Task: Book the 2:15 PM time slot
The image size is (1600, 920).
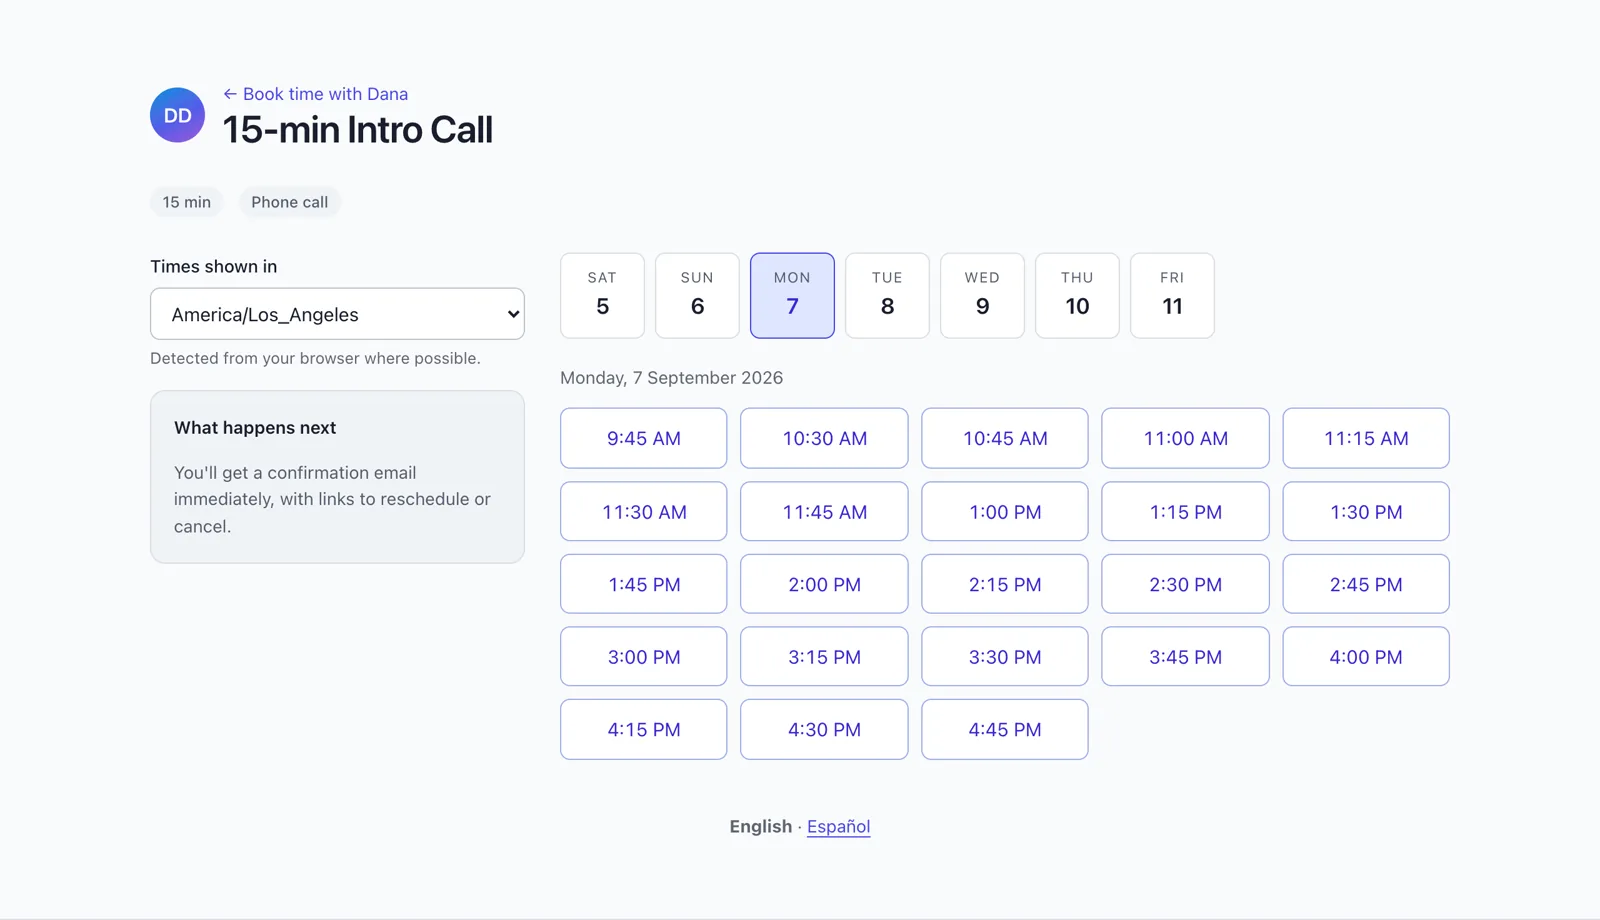Action: pyautogui.click(x=1005, y=584)
